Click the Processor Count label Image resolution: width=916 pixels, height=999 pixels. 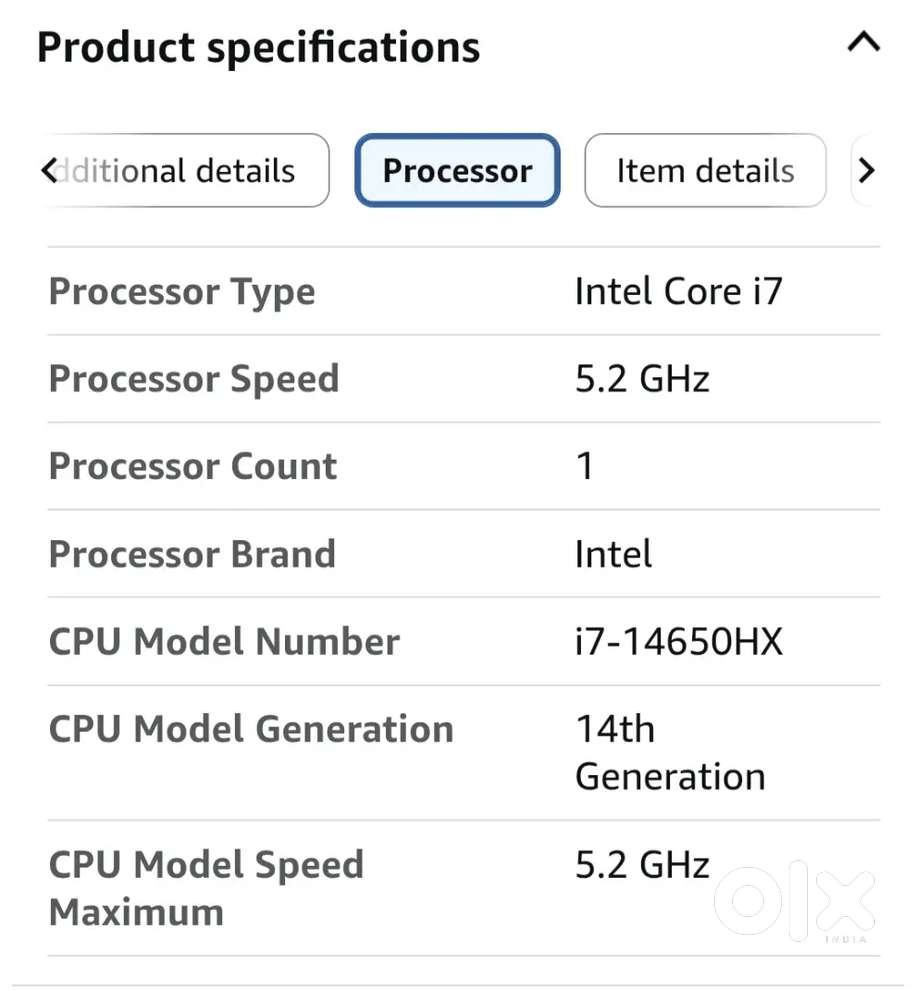(x=193, y=467)
